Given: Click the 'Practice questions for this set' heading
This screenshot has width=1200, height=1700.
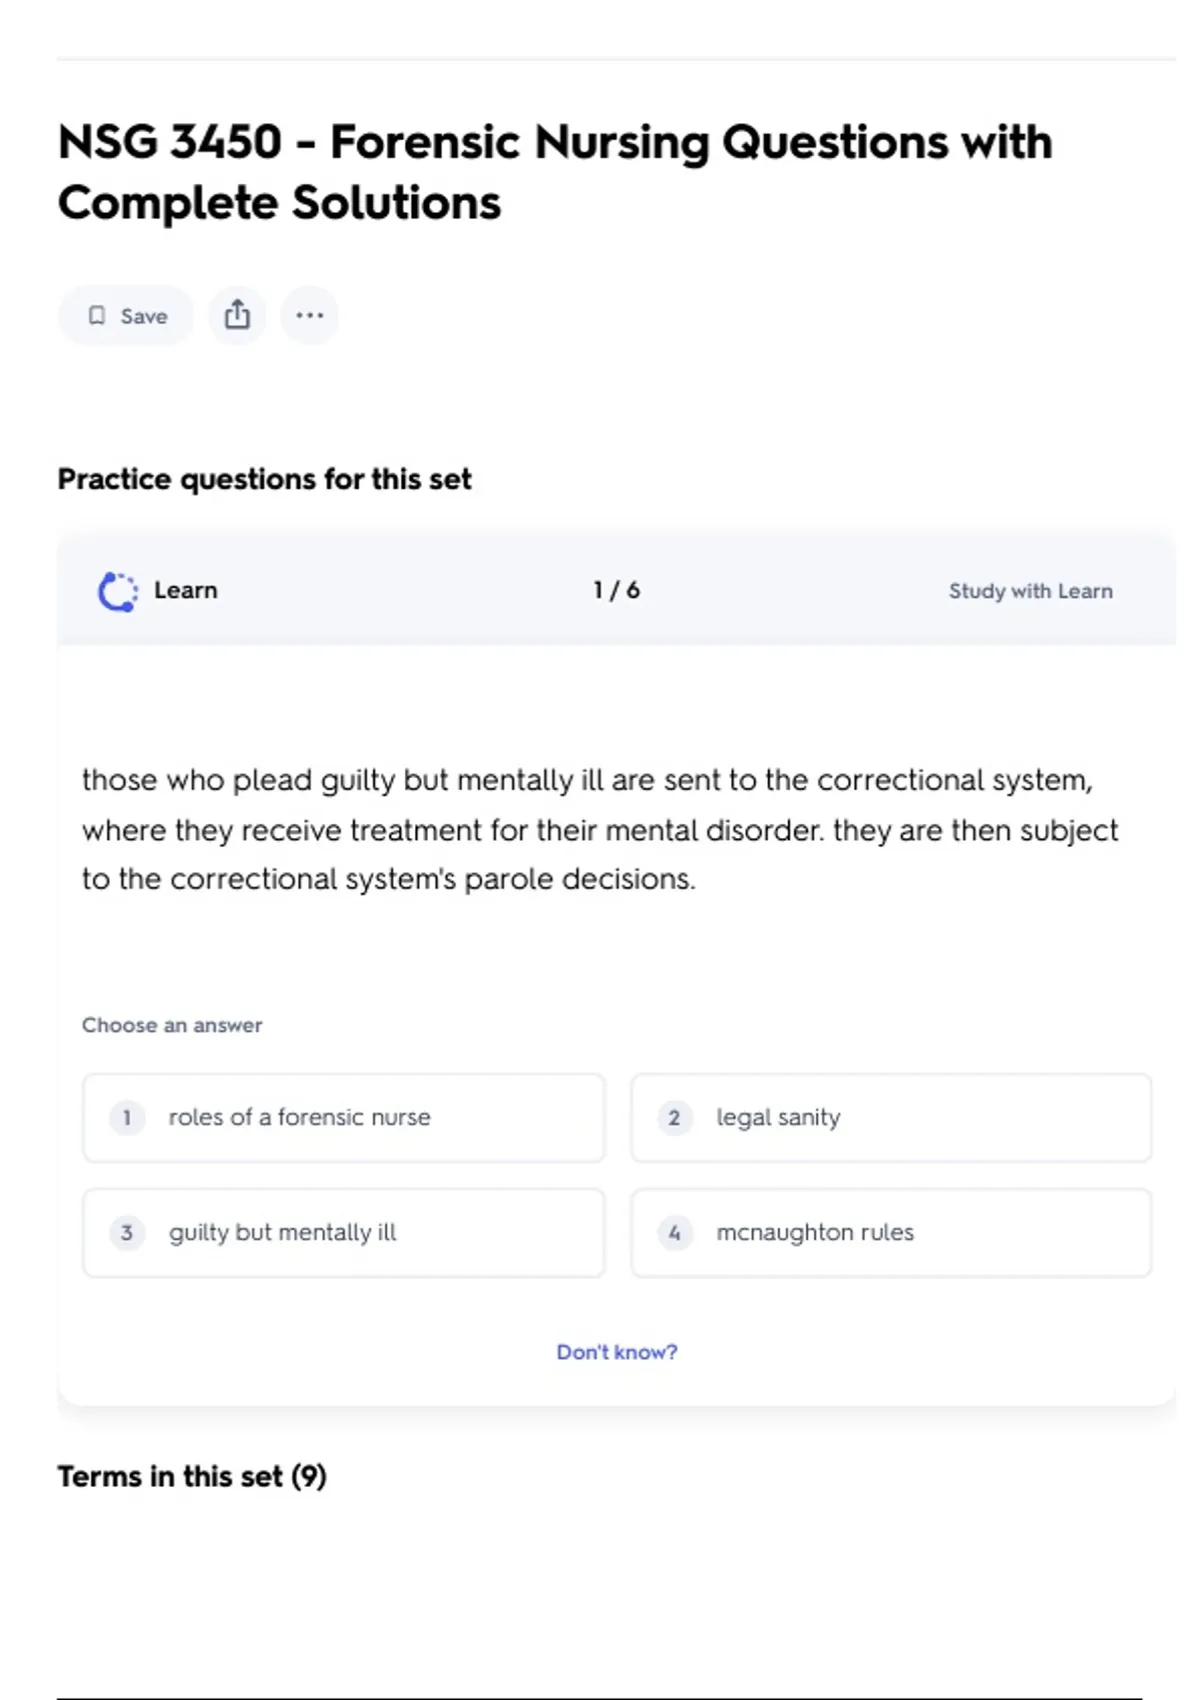Looking at the screenshot, I should 264,479.
